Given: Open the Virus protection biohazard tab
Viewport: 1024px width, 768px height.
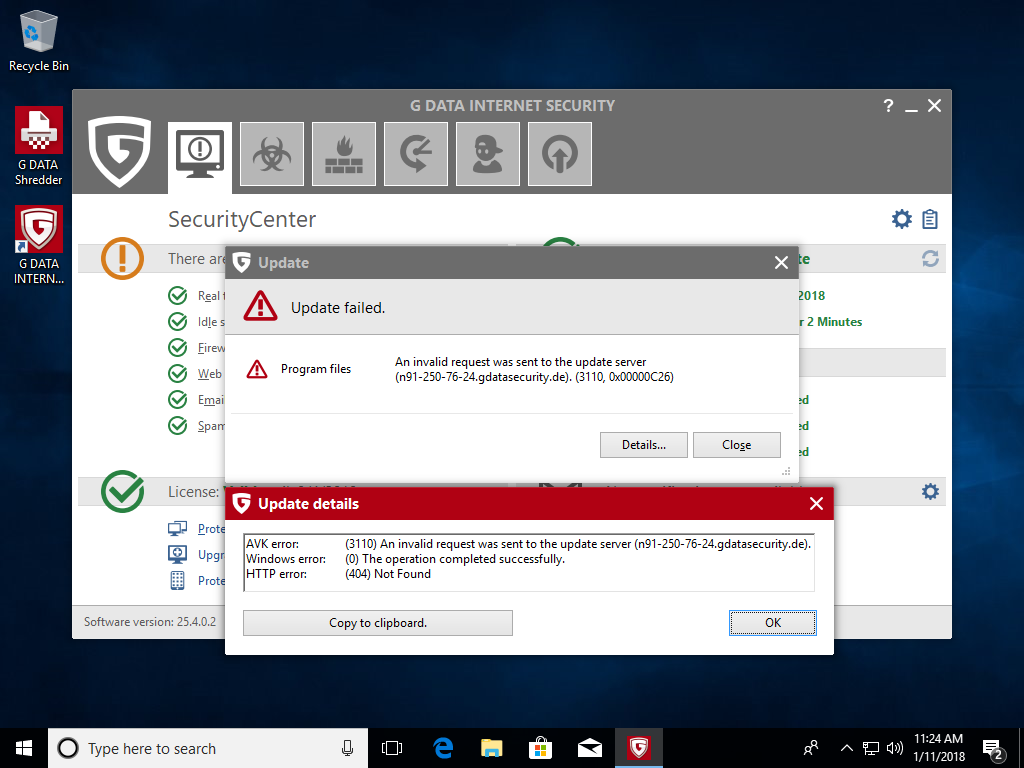Looking at the screenshot, I should tap(272, 154).
